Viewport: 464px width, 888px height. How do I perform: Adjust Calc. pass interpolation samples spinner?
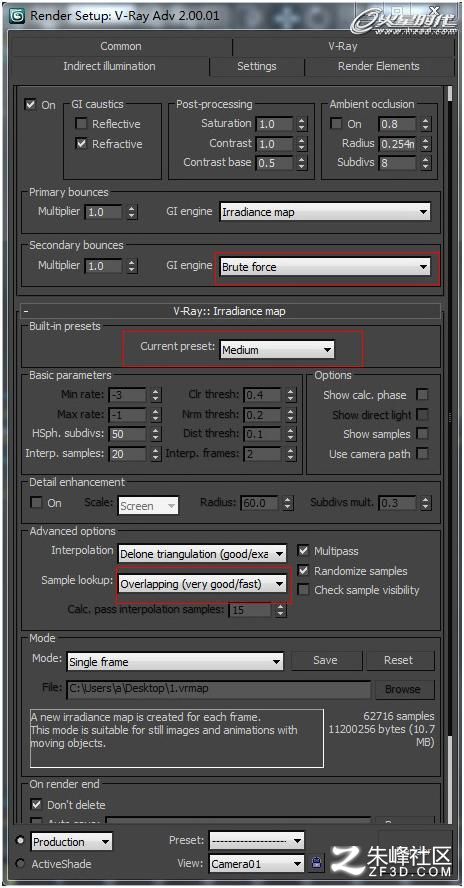280,610
